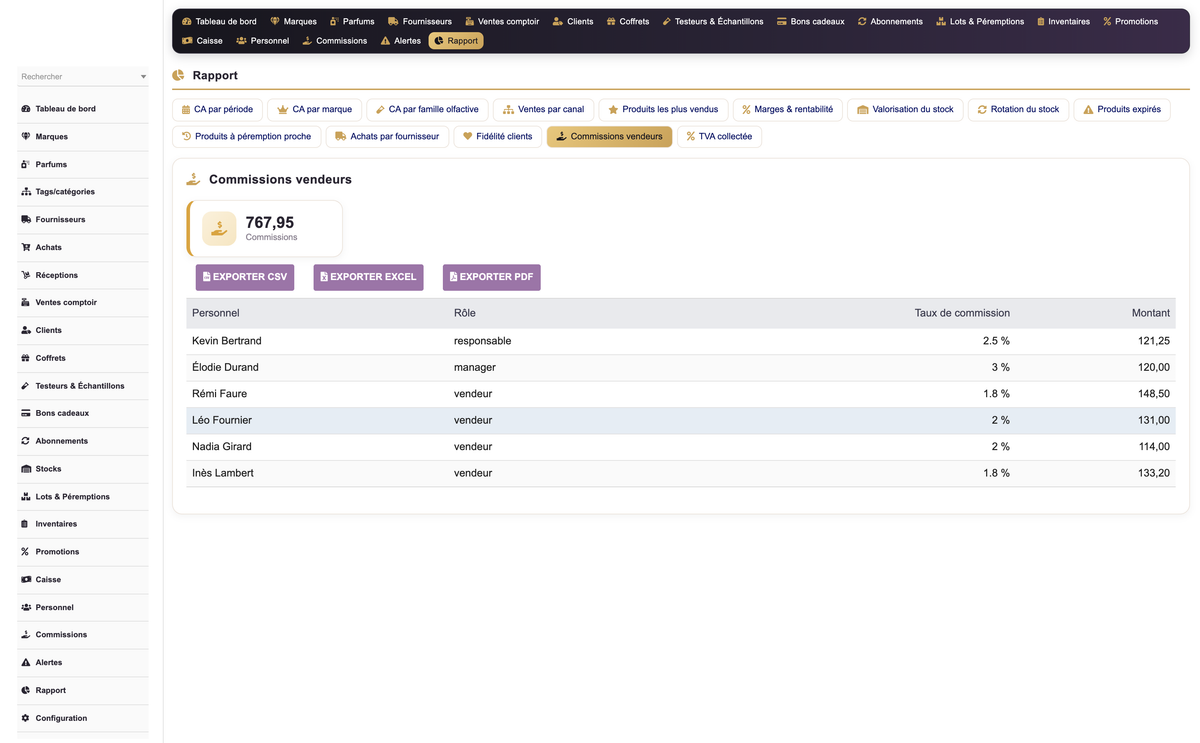
Task: Click the Achats par fournisseur truck icon
Action: point(340,136)
